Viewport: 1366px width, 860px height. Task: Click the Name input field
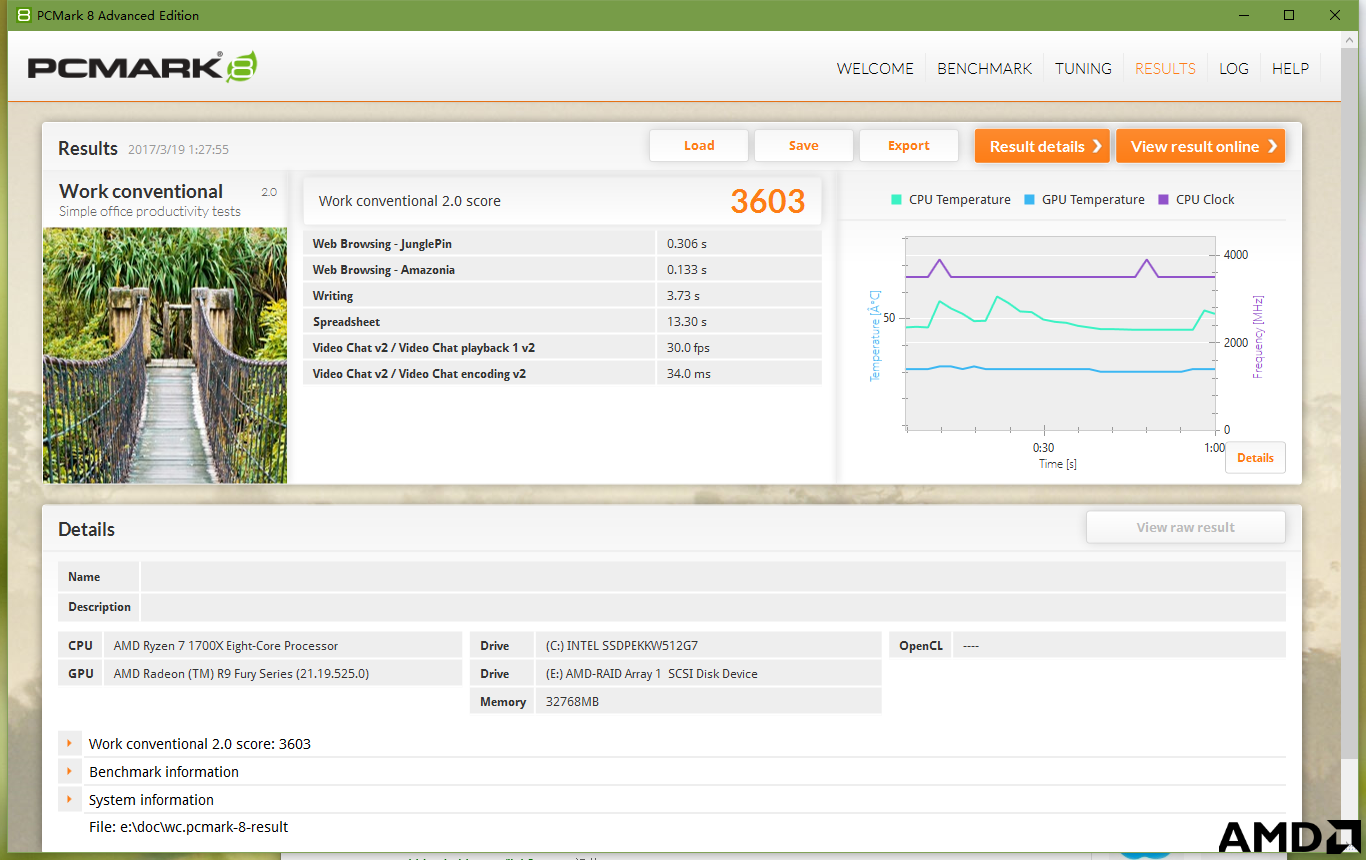(x=713, y=577)
